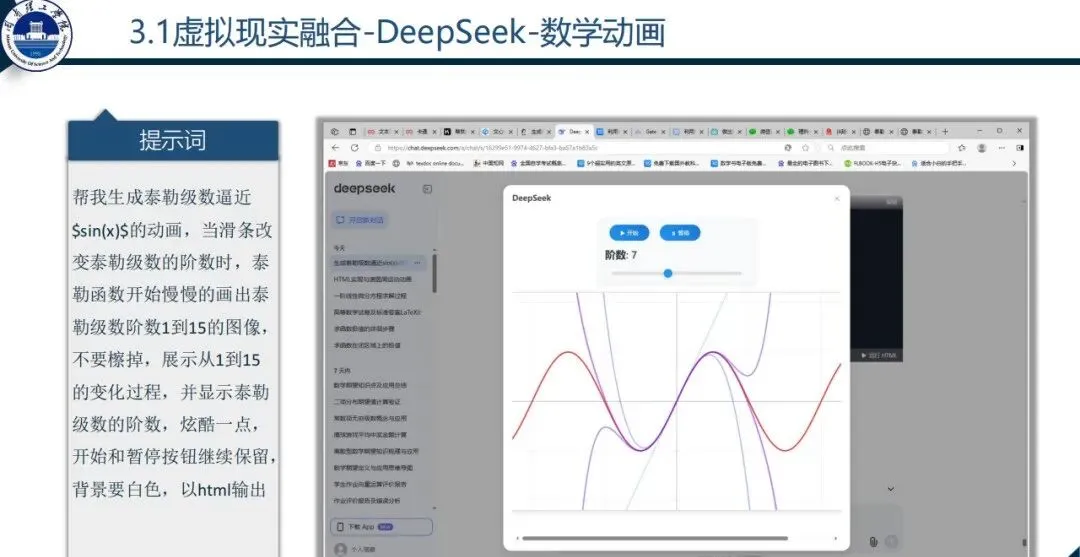
Task: Open the browser three-dots settings menu
Action: (1001, 148)
